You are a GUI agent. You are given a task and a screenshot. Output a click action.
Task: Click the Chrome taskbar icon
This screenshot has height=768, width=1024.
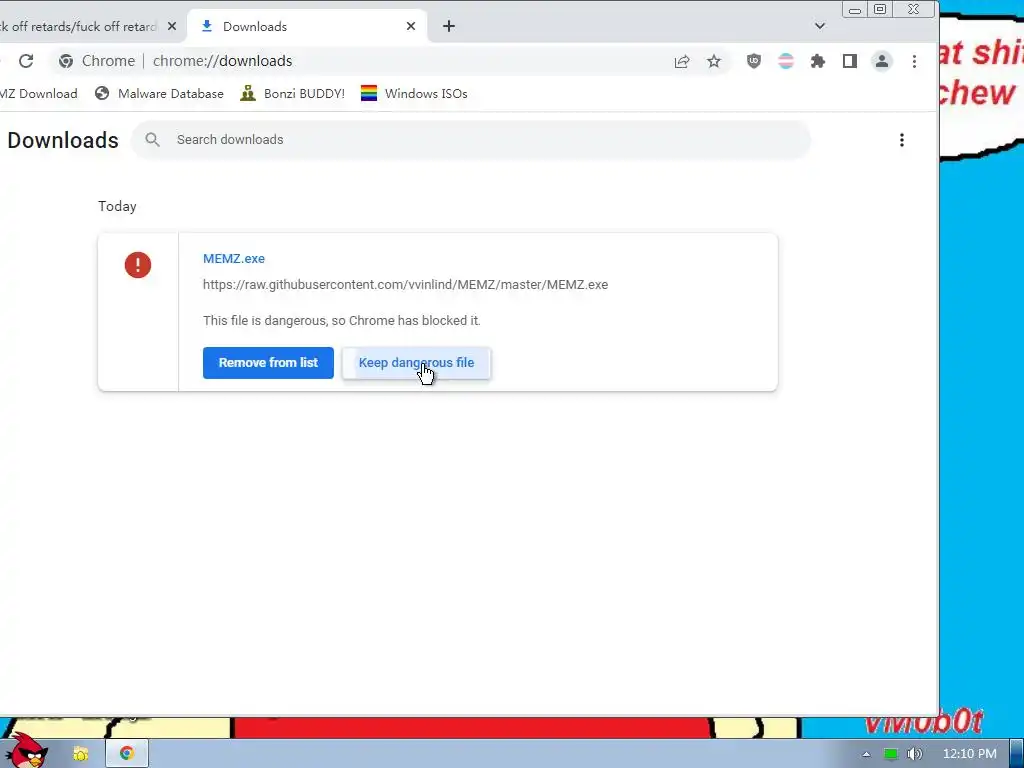click(127, 754)
